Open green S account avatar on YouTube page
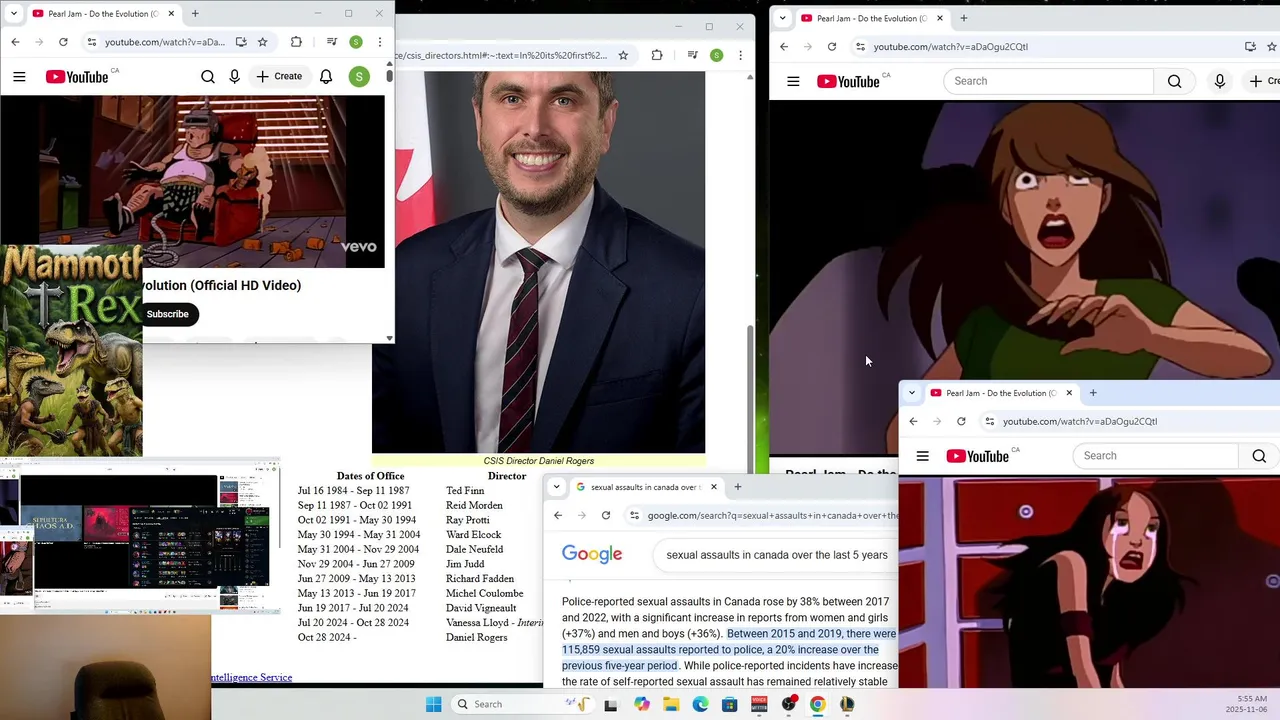Viewport: 1280px width, 720px height. click(359, 76)
